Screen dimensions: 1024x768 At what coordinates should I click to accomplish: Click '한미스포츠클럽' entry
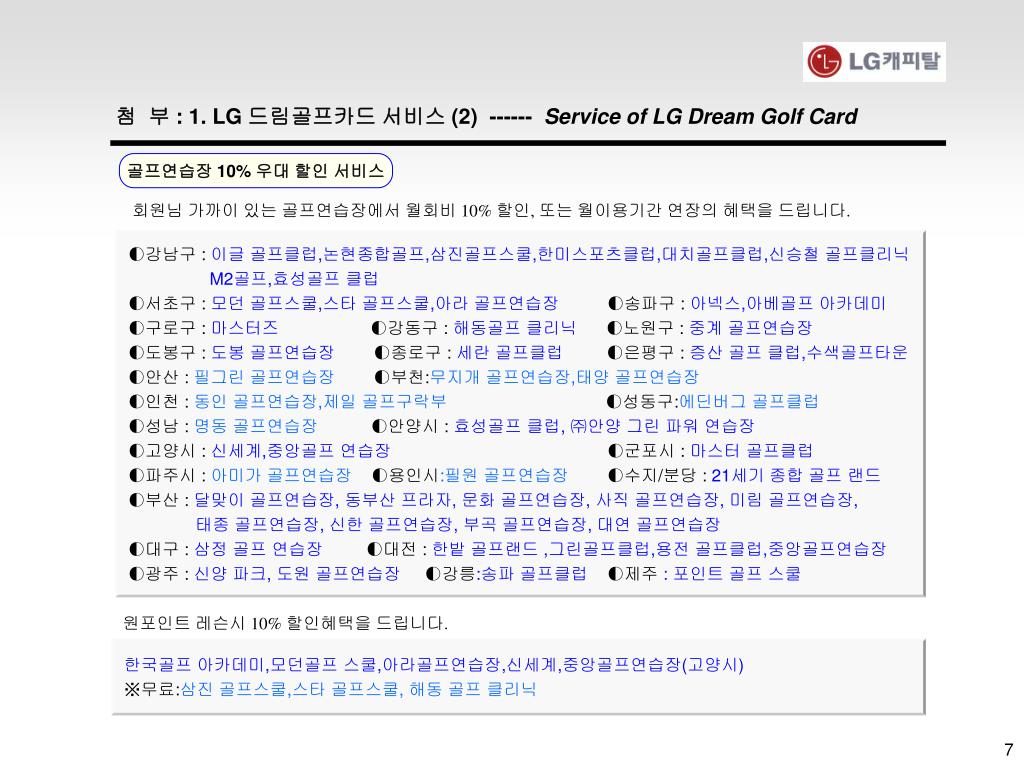596,254
